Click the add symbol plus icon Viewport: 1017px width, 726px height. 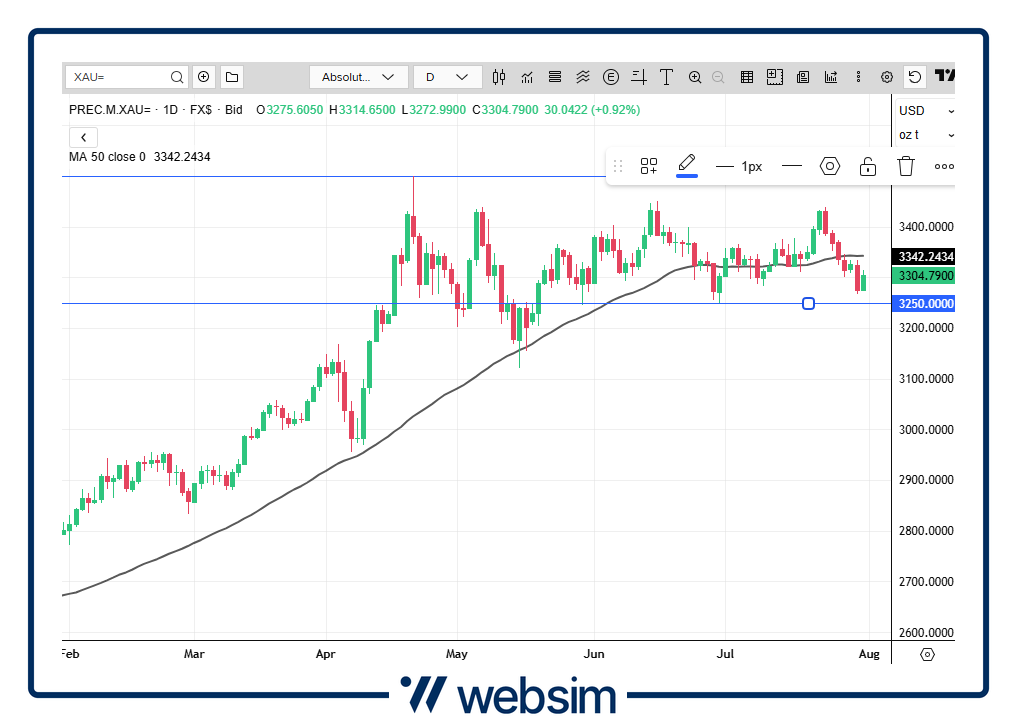coord(204,77)
